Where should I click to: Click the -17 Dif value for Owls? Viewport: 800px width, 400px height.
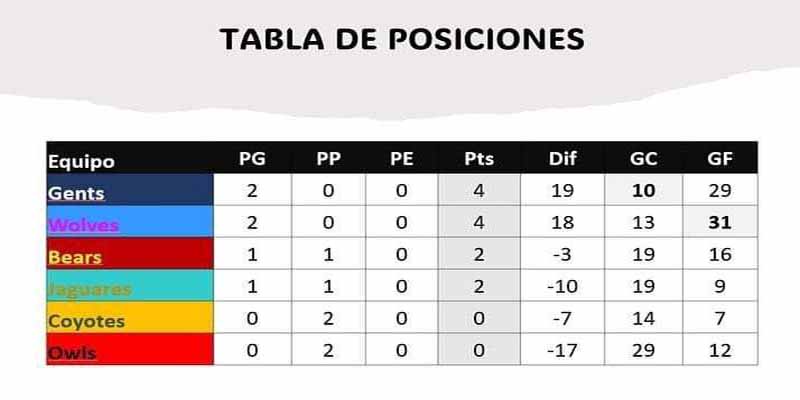point(562,349)
